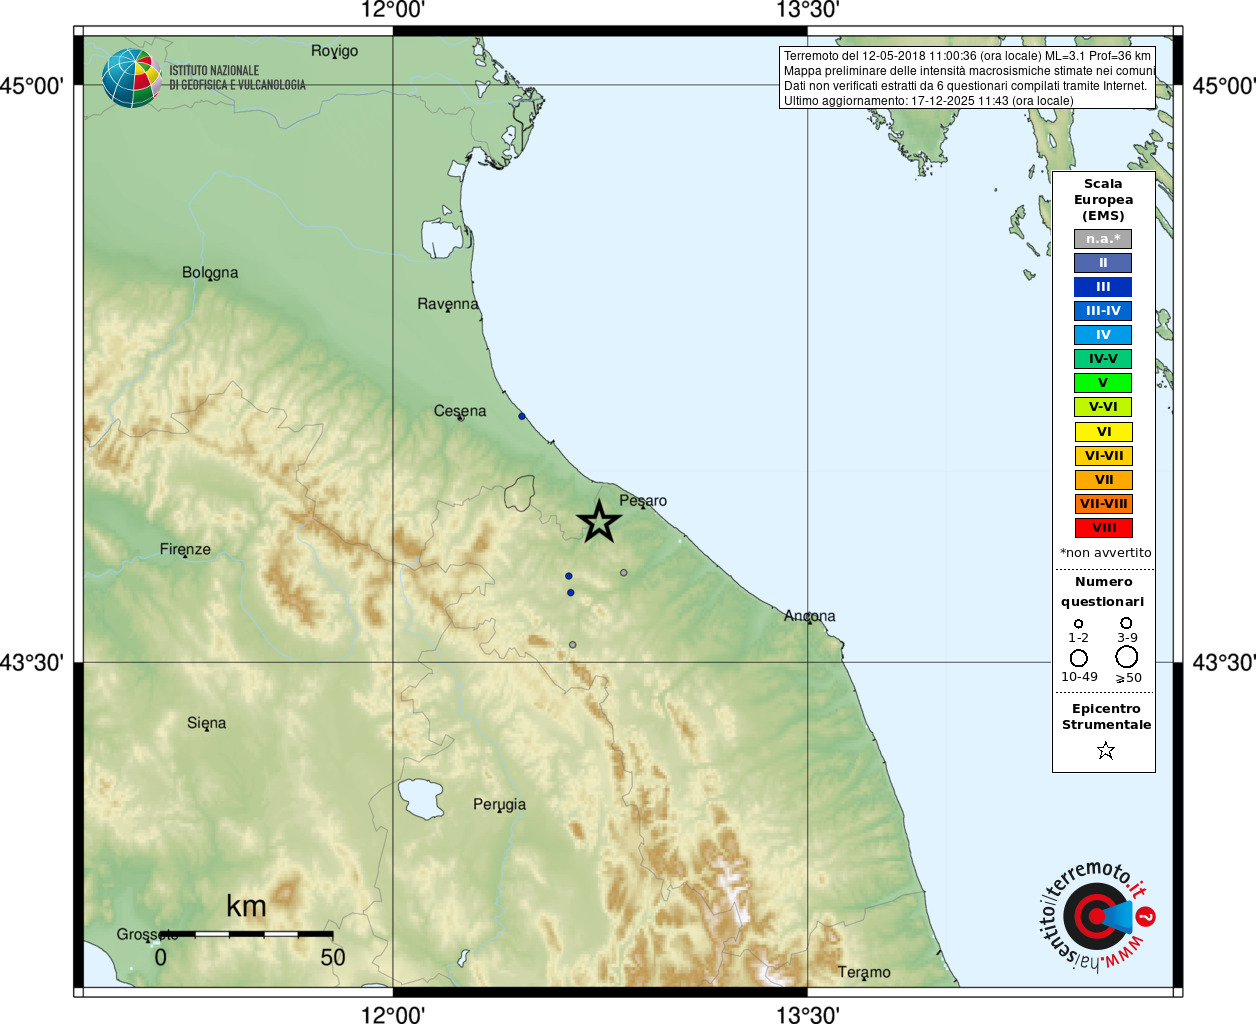This screenshot has height=1024, width=1256.
Task: Click the 'Terremoto del 12-05-2018' info line
Action: tap(967, 56)
